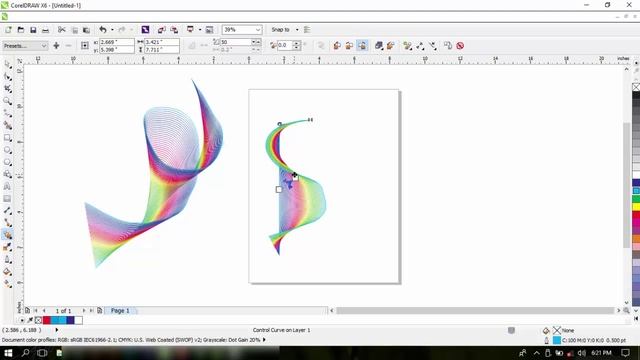
Task: Select the Polygon tool
Action: 7,162
